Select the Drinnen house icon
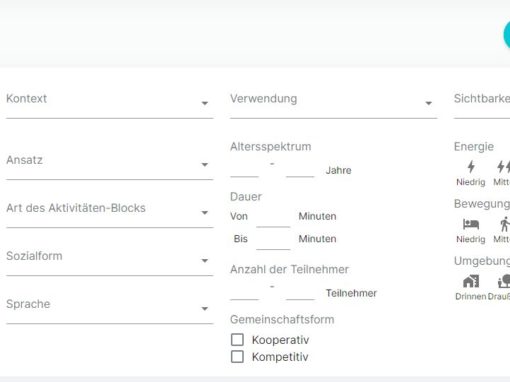 [471, 281]
